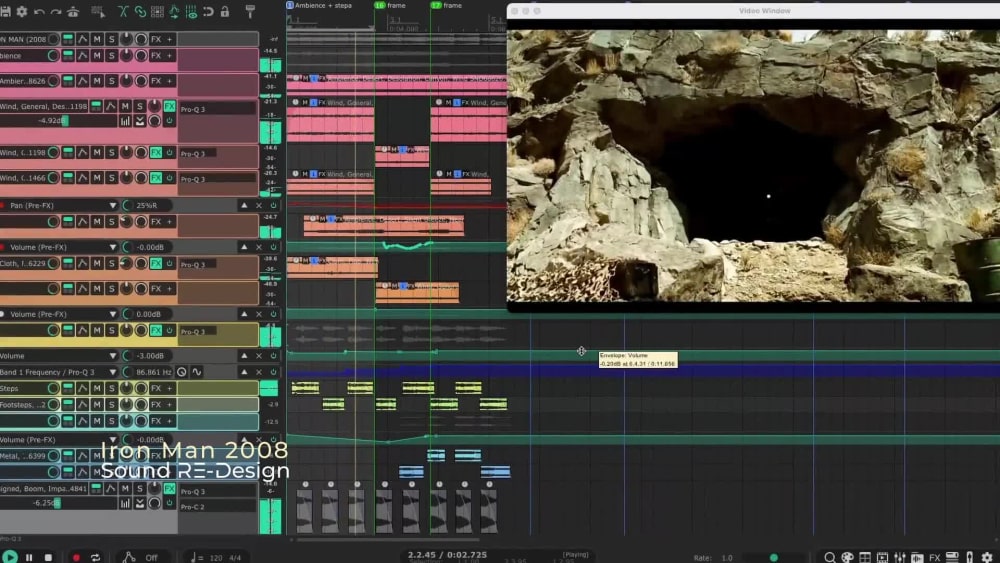1000x563 pixels.
Task: Hide the Pan (Pre-FX) envelope with X
Action: 259,205
